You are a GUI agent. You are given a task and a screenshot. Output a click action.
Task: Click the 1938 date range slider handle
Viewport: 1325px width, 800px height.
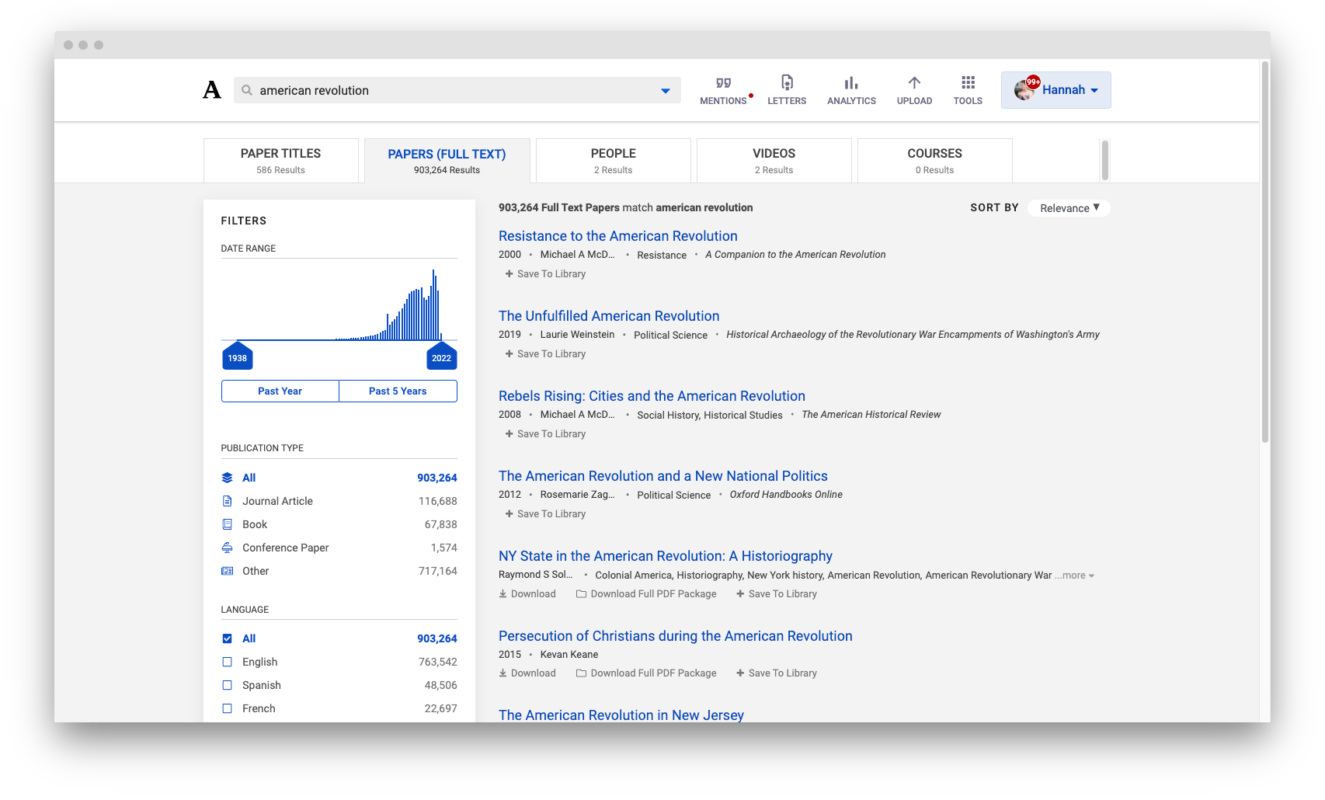point(237,357)
